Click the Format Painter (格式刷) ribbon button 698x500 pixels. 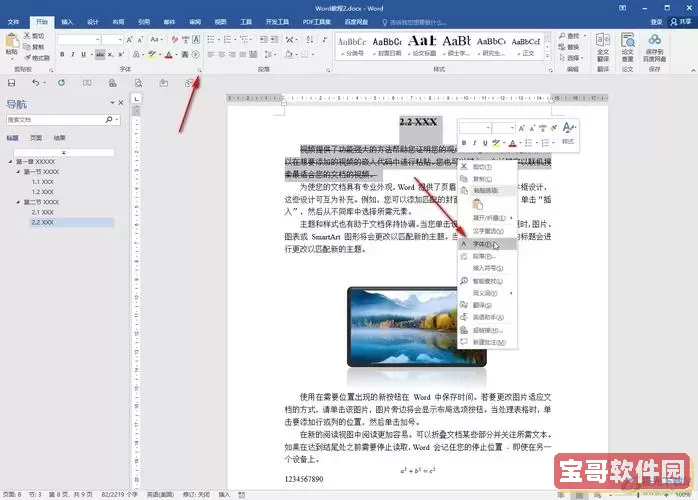37,58
